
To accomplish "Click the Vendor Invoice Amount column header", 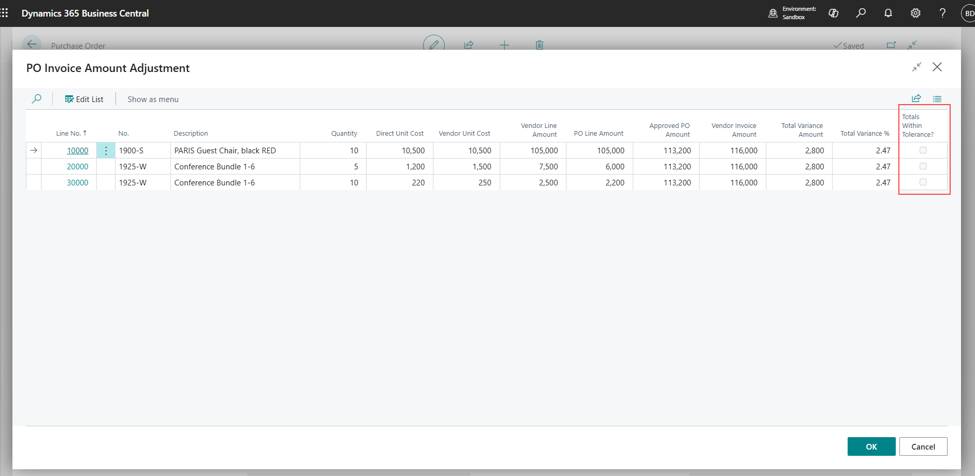I will [734, 130].
